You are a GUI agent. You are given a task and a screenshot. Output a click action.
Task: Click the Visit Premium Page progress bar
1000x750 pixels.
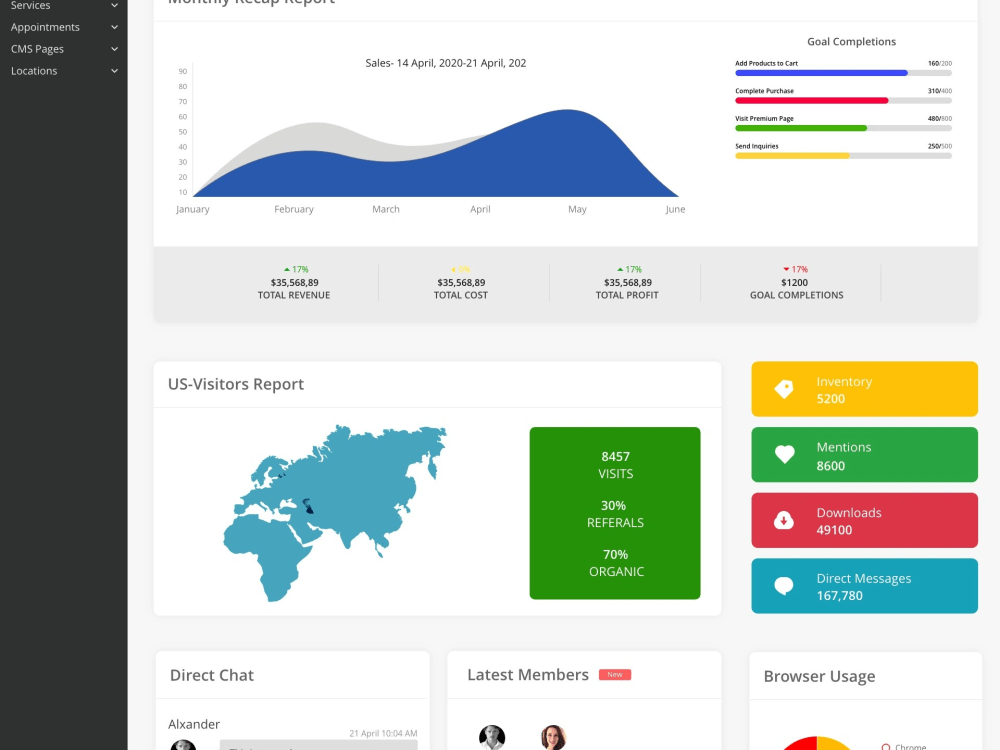click(x=843, y=128)
